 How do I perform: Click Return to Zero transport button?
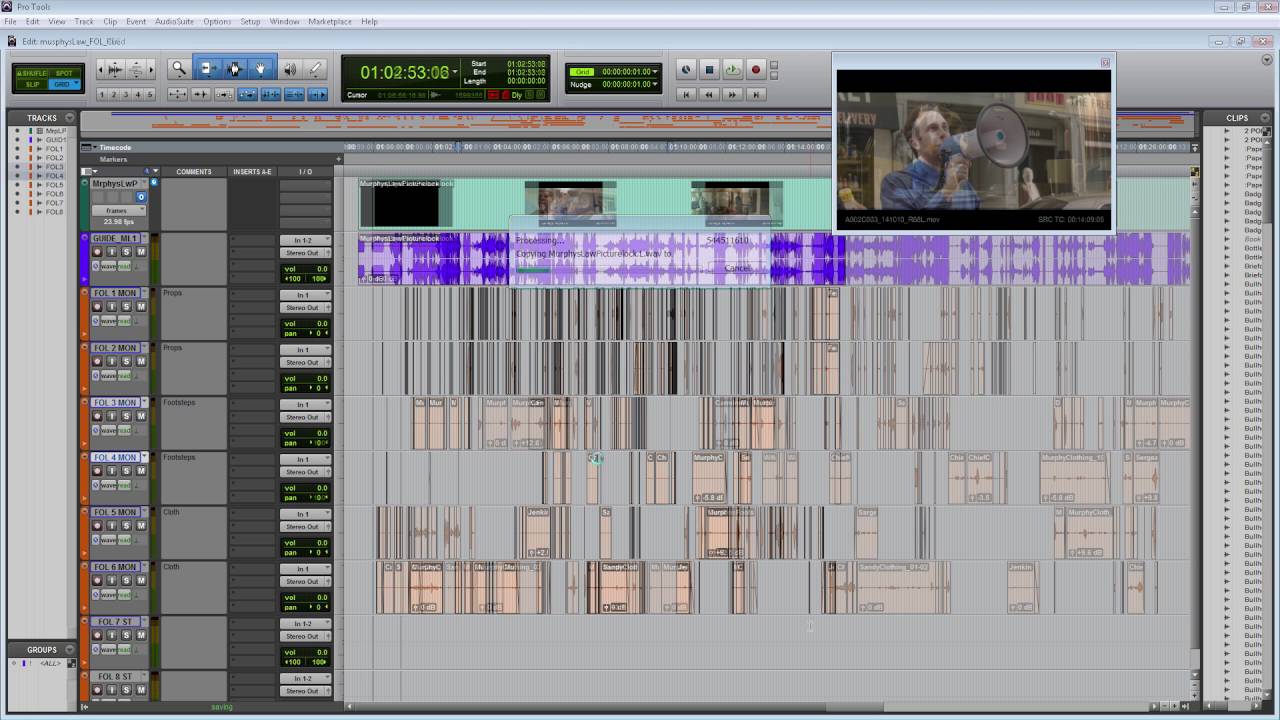(x=686, y=94)
